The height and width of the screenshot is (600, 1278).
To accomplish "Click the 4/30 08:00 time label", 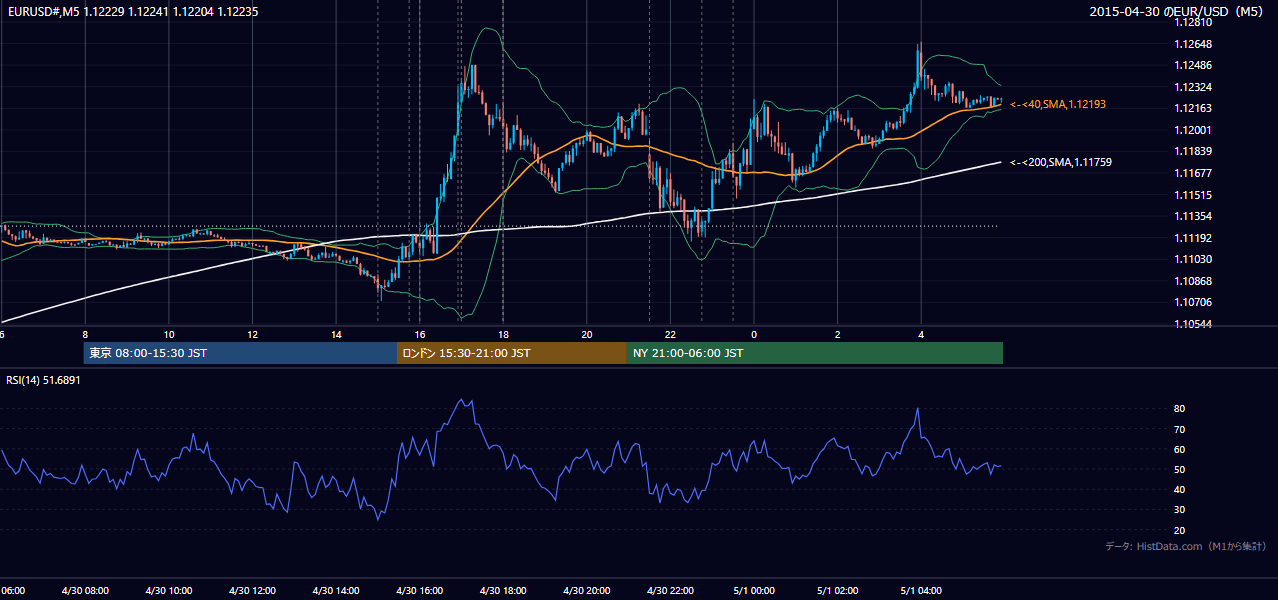I will click(x=85, y=591).
